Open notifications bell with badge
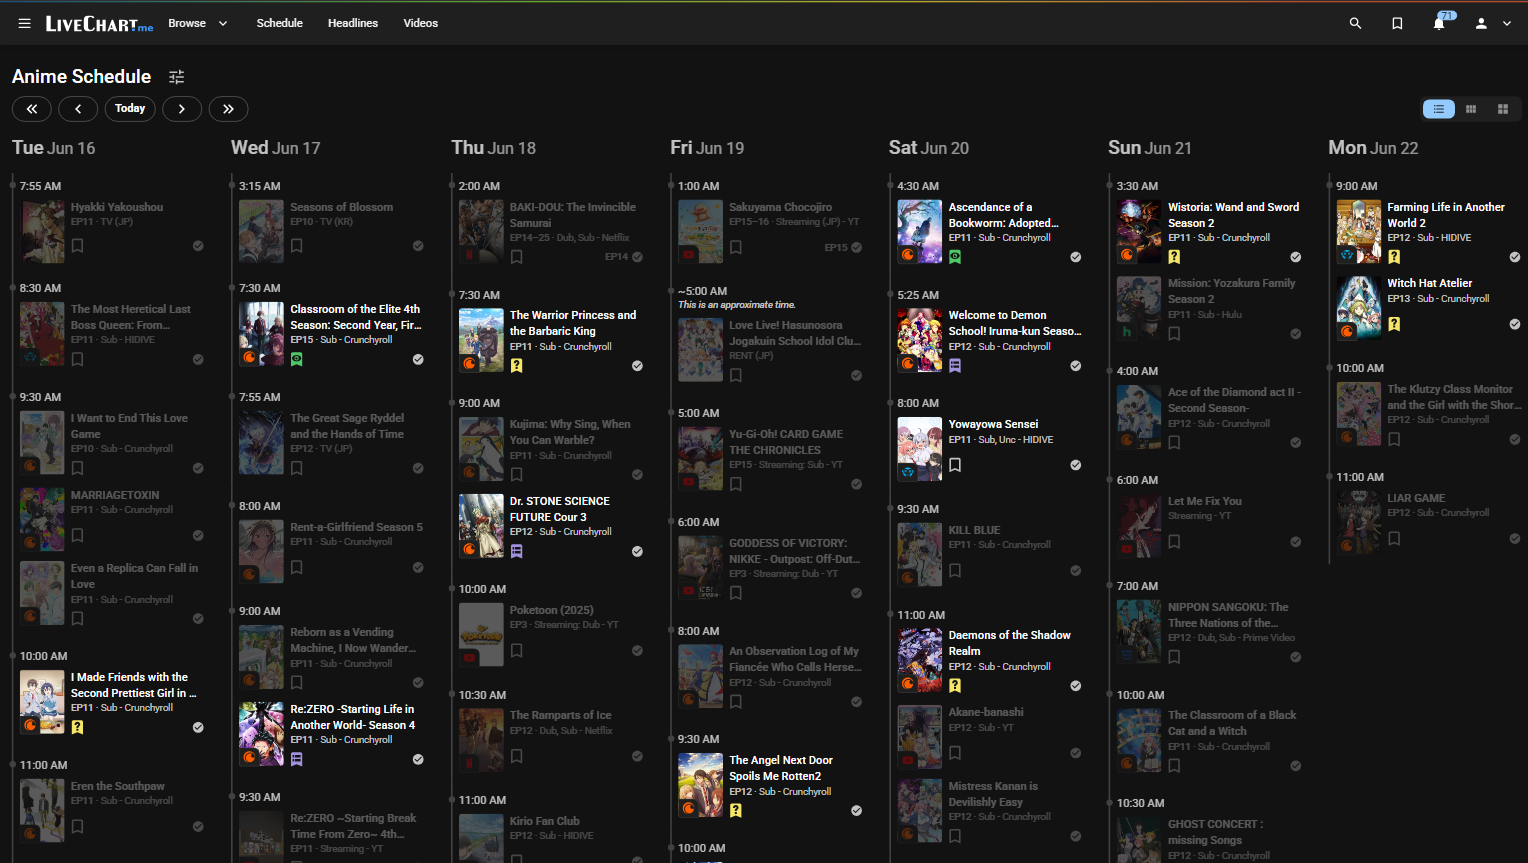Image resolution: width=1528 pixels, height=863 pixels. tap(1439, 23)
